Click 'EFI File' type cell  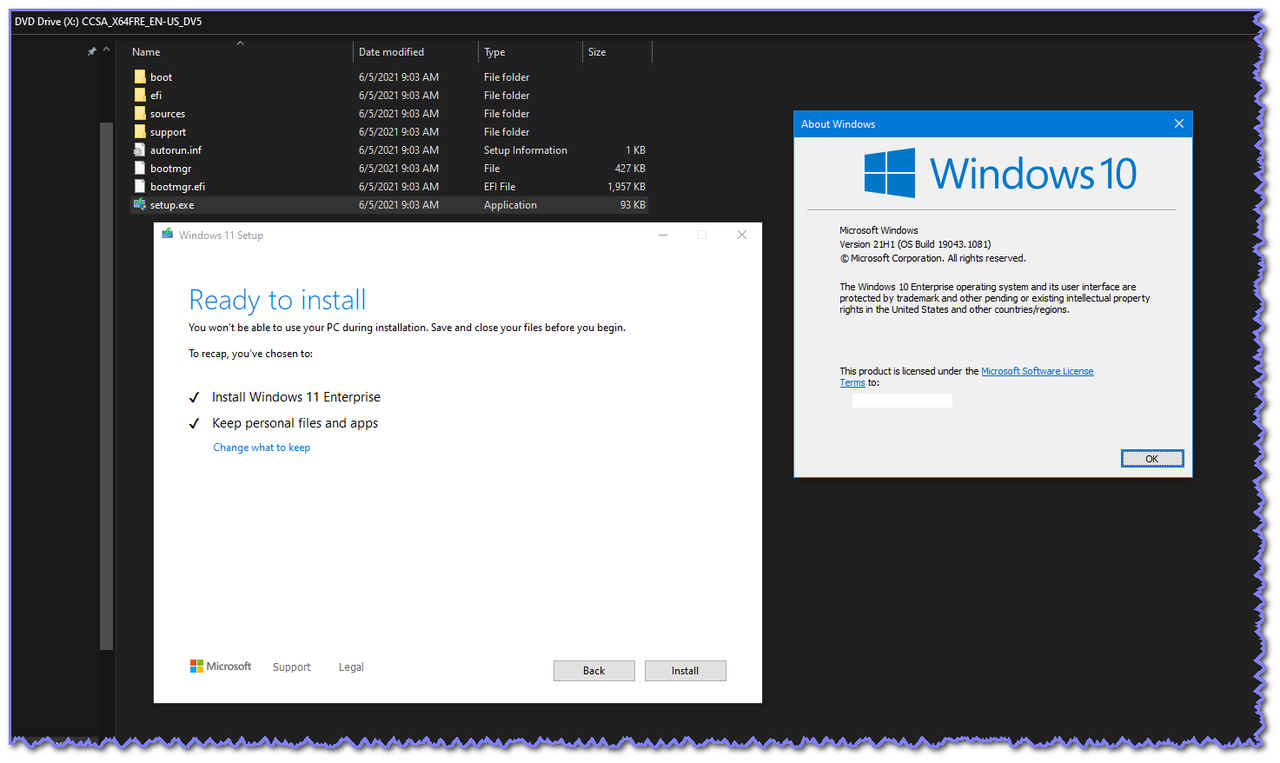(500, 186)
